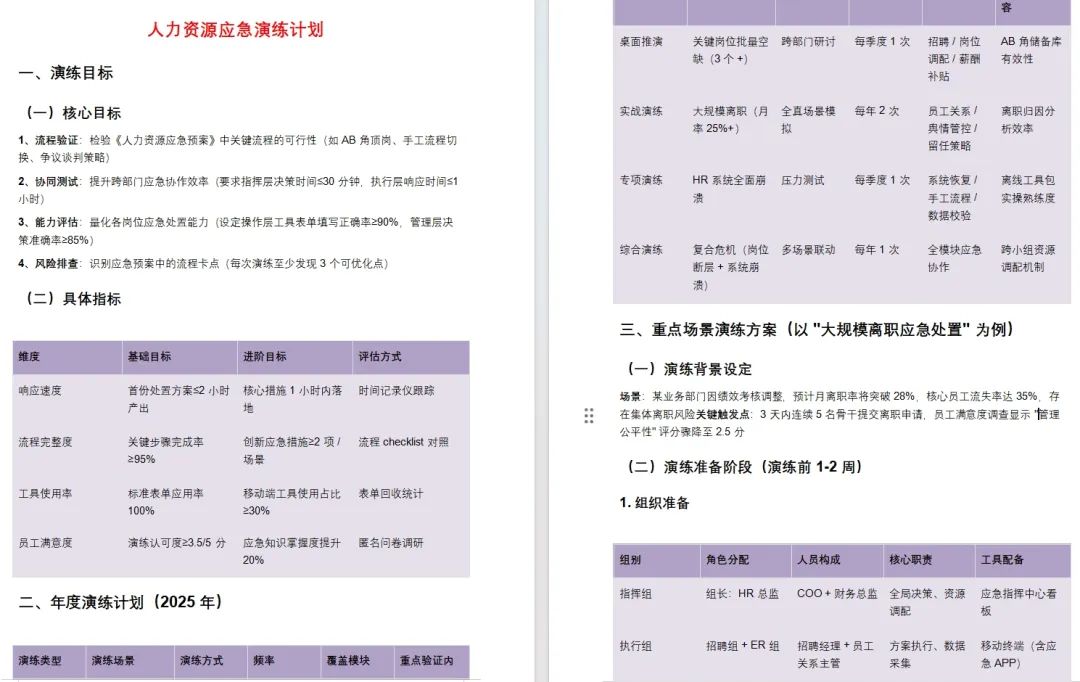Click the cell 响应速度
This screenshot has height=682, width=1080.
pyautogui.click(x=40, y=391)
